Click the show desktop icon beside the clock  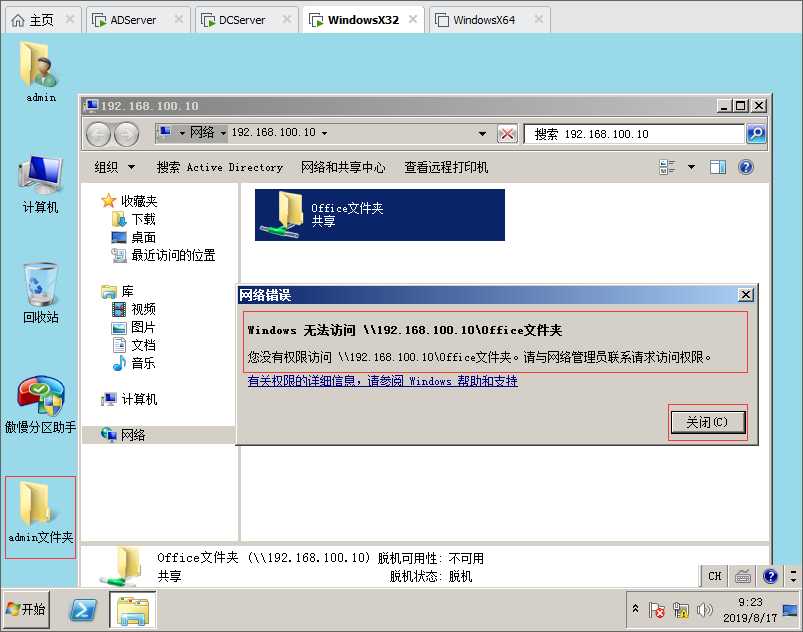tap(790, 610)
